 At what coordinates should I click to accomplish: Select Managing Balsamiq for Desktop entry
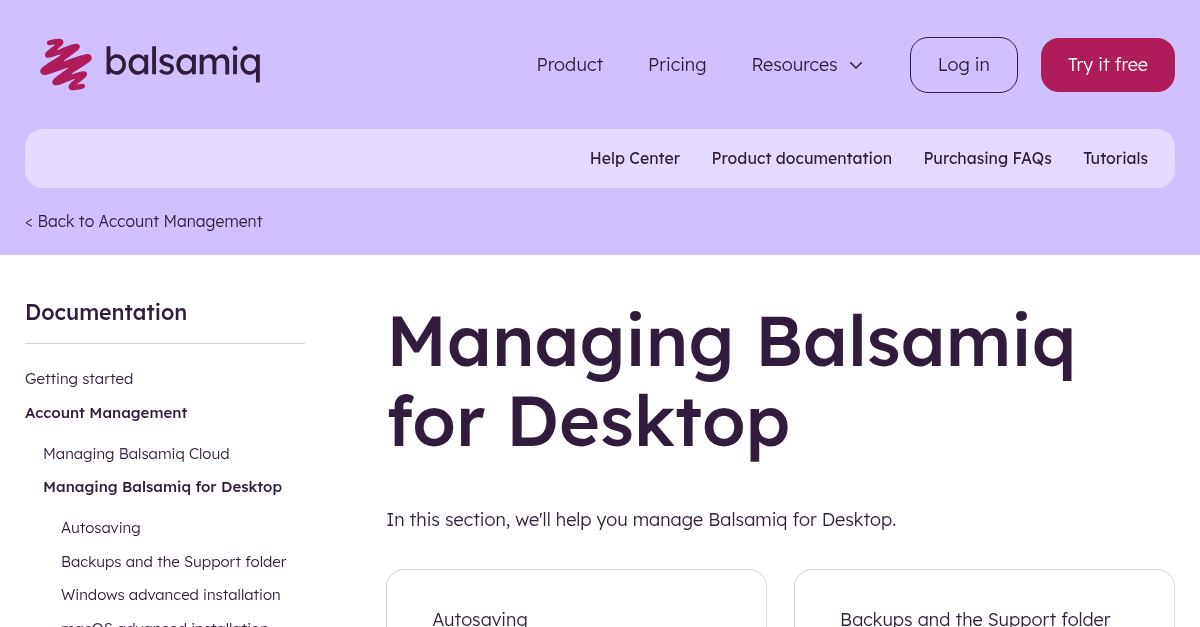coord(162,486)
